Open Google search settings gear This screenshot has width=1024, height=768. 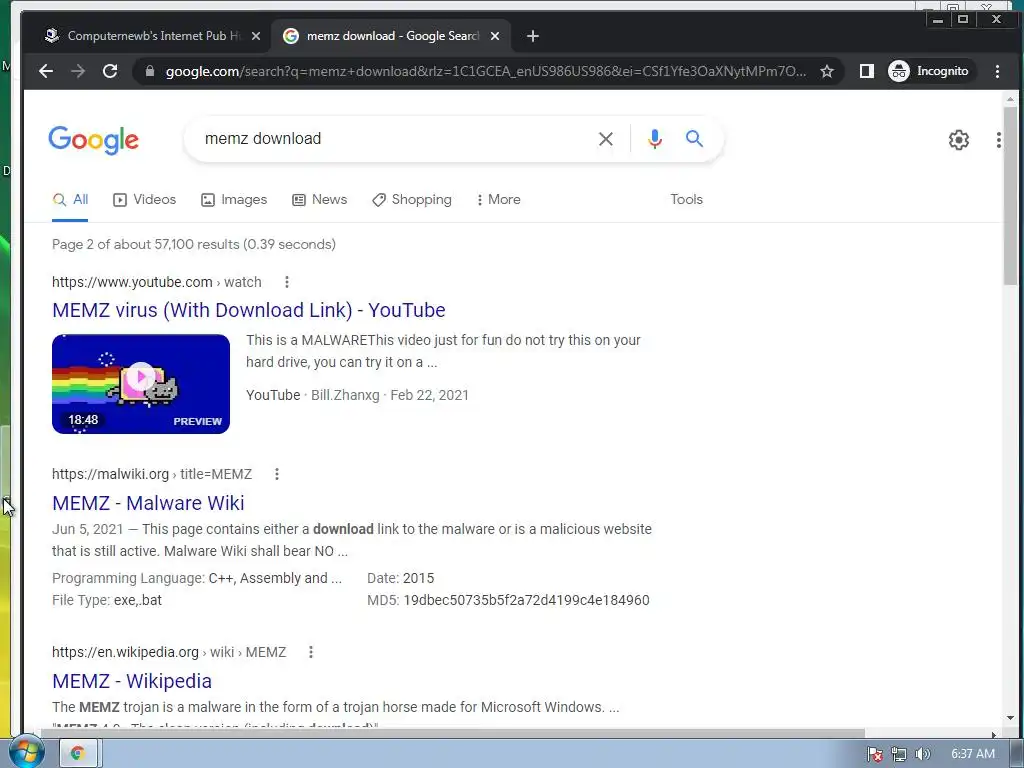[x=959, y=140]
